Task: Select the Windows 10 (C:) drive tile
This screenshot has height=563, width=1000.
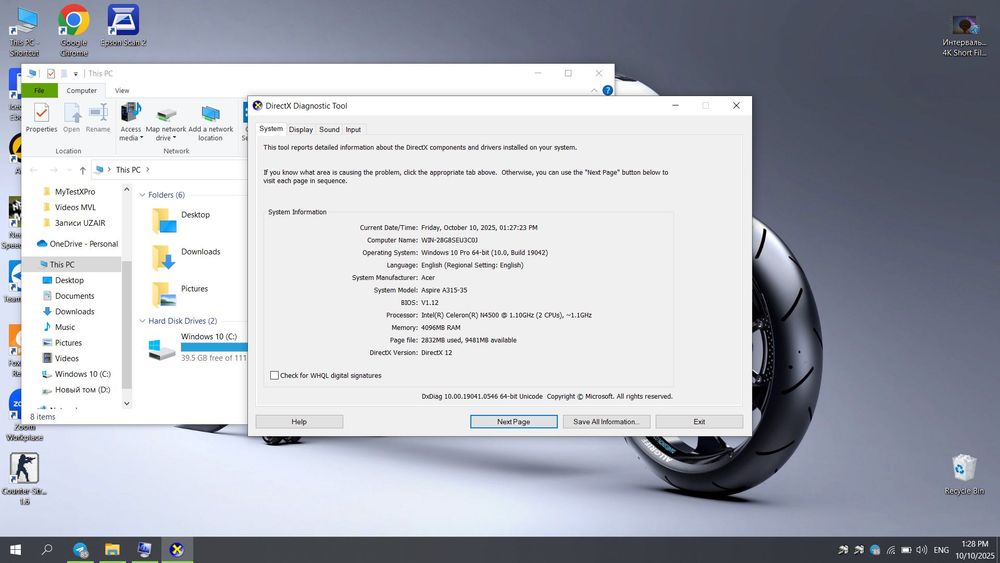Action: point(198,348)
